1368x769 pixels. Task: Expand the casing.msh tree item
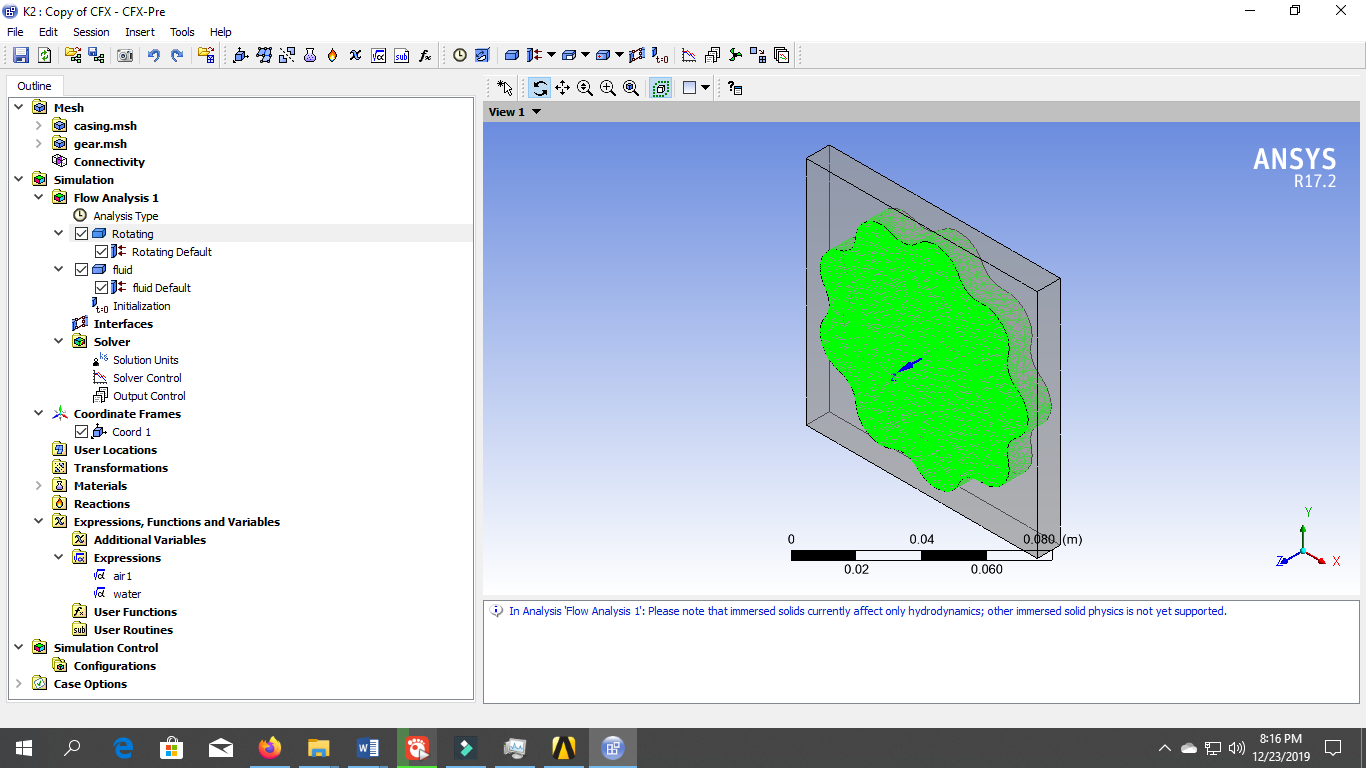click(38, 125)
